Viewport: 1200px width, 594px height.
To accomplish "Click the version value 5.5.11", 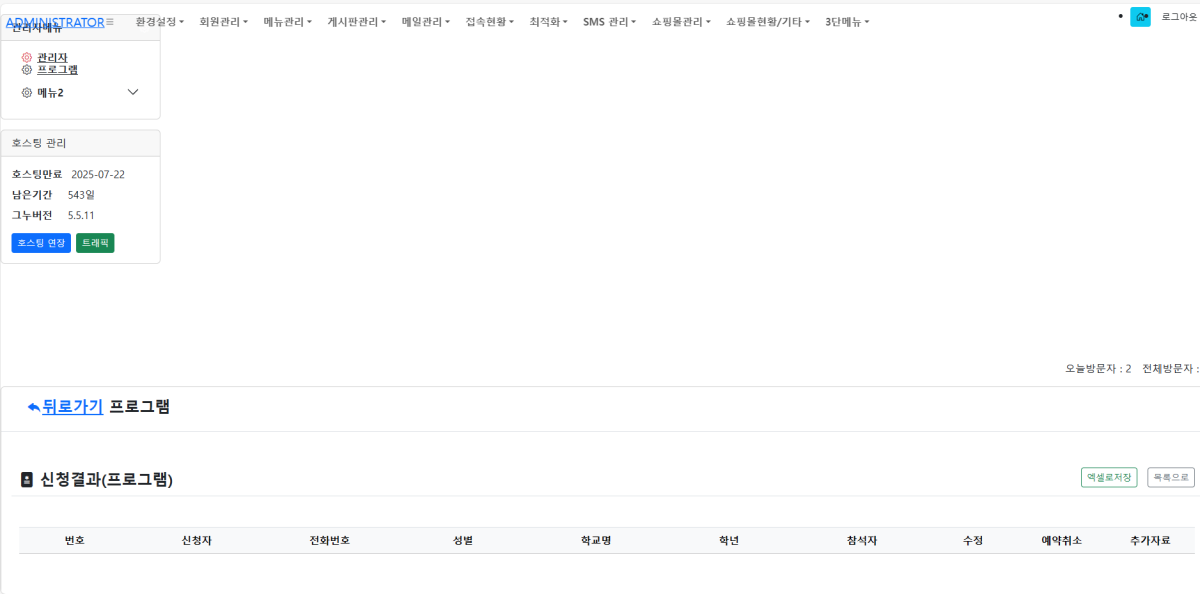I will [82, 215].
